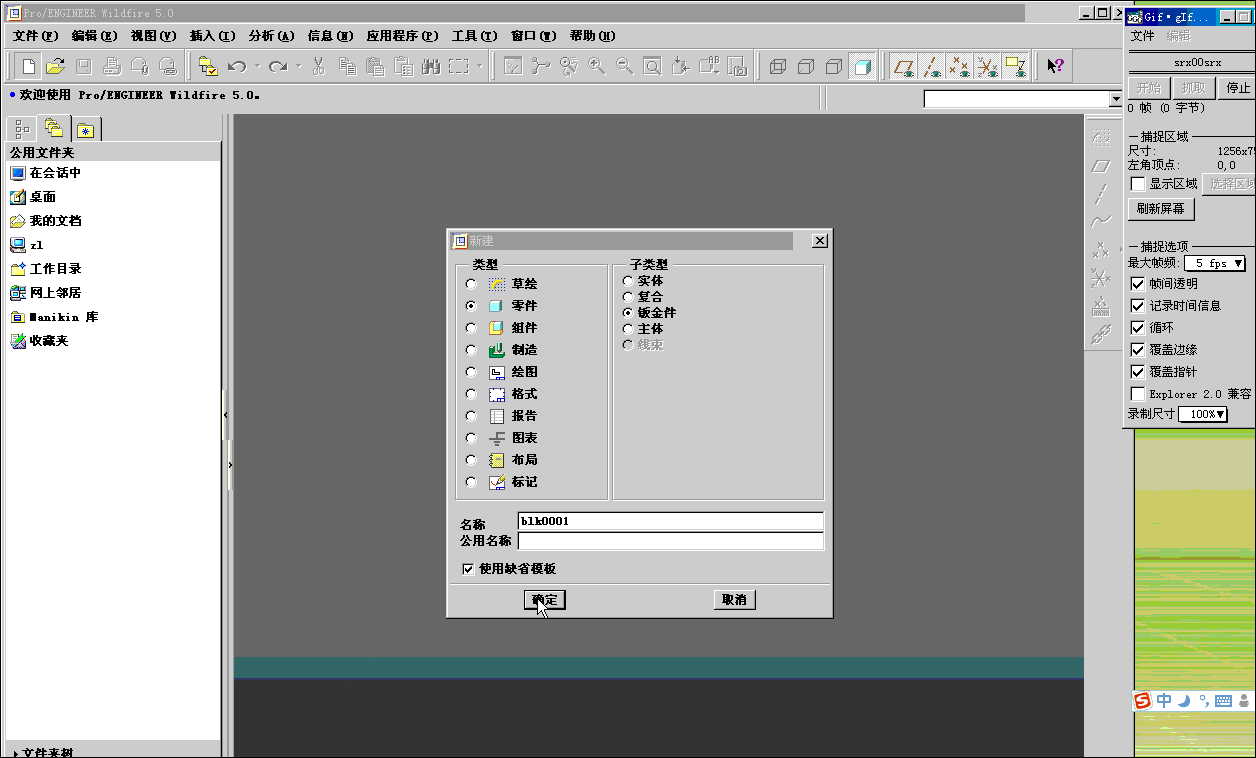This screenshot has width=1256, height=758.
Task: Open the 分析(A) menu
Action: 271,36
